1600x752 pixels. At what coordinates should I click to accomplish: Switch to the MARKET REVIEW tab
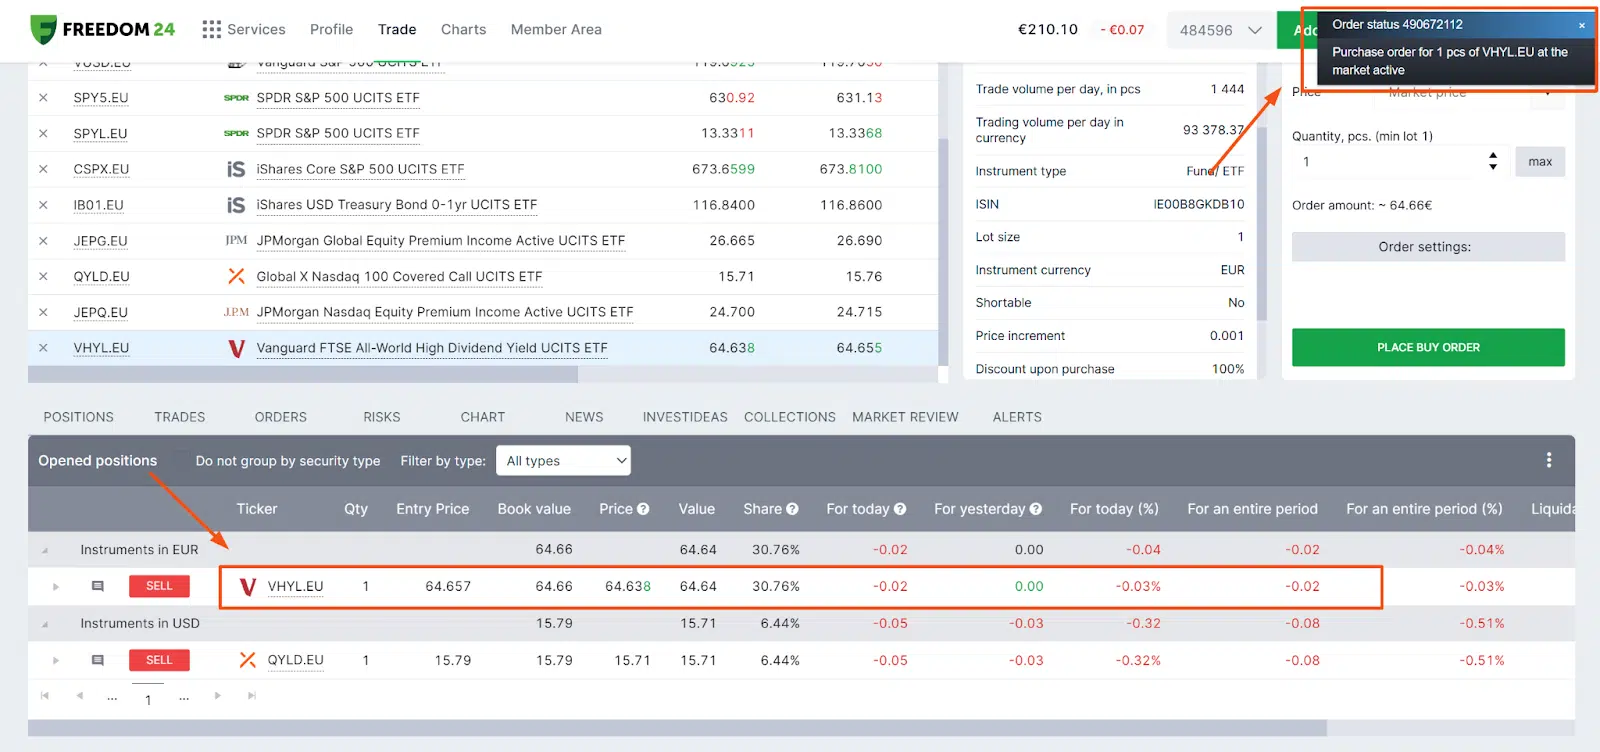(x=905, y=417)
